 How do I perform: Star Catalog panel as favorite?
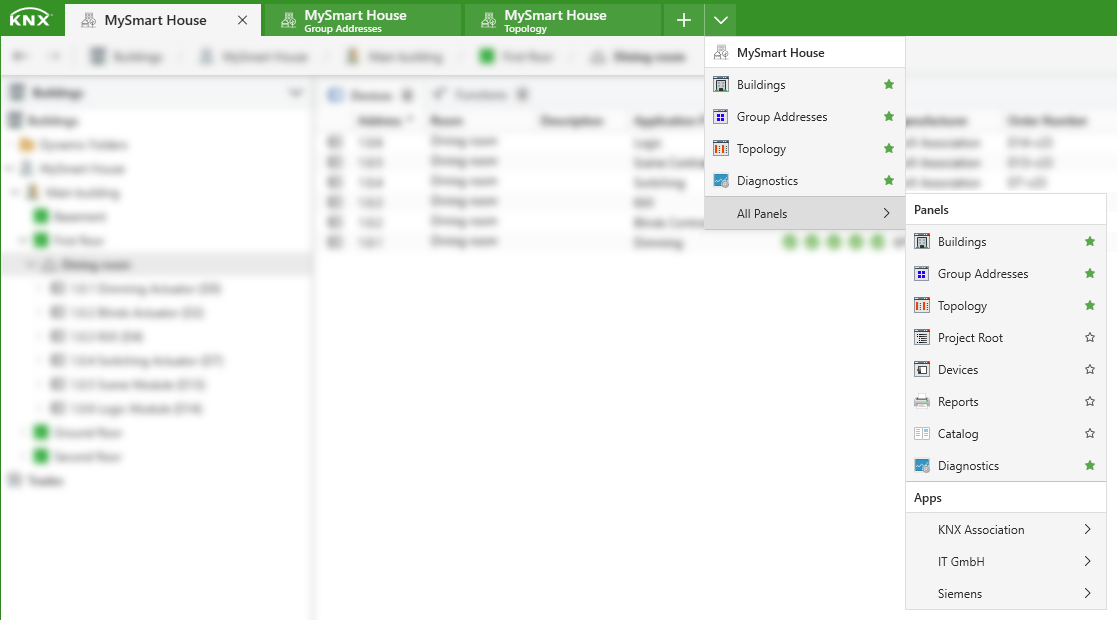tap(1089, 434)
